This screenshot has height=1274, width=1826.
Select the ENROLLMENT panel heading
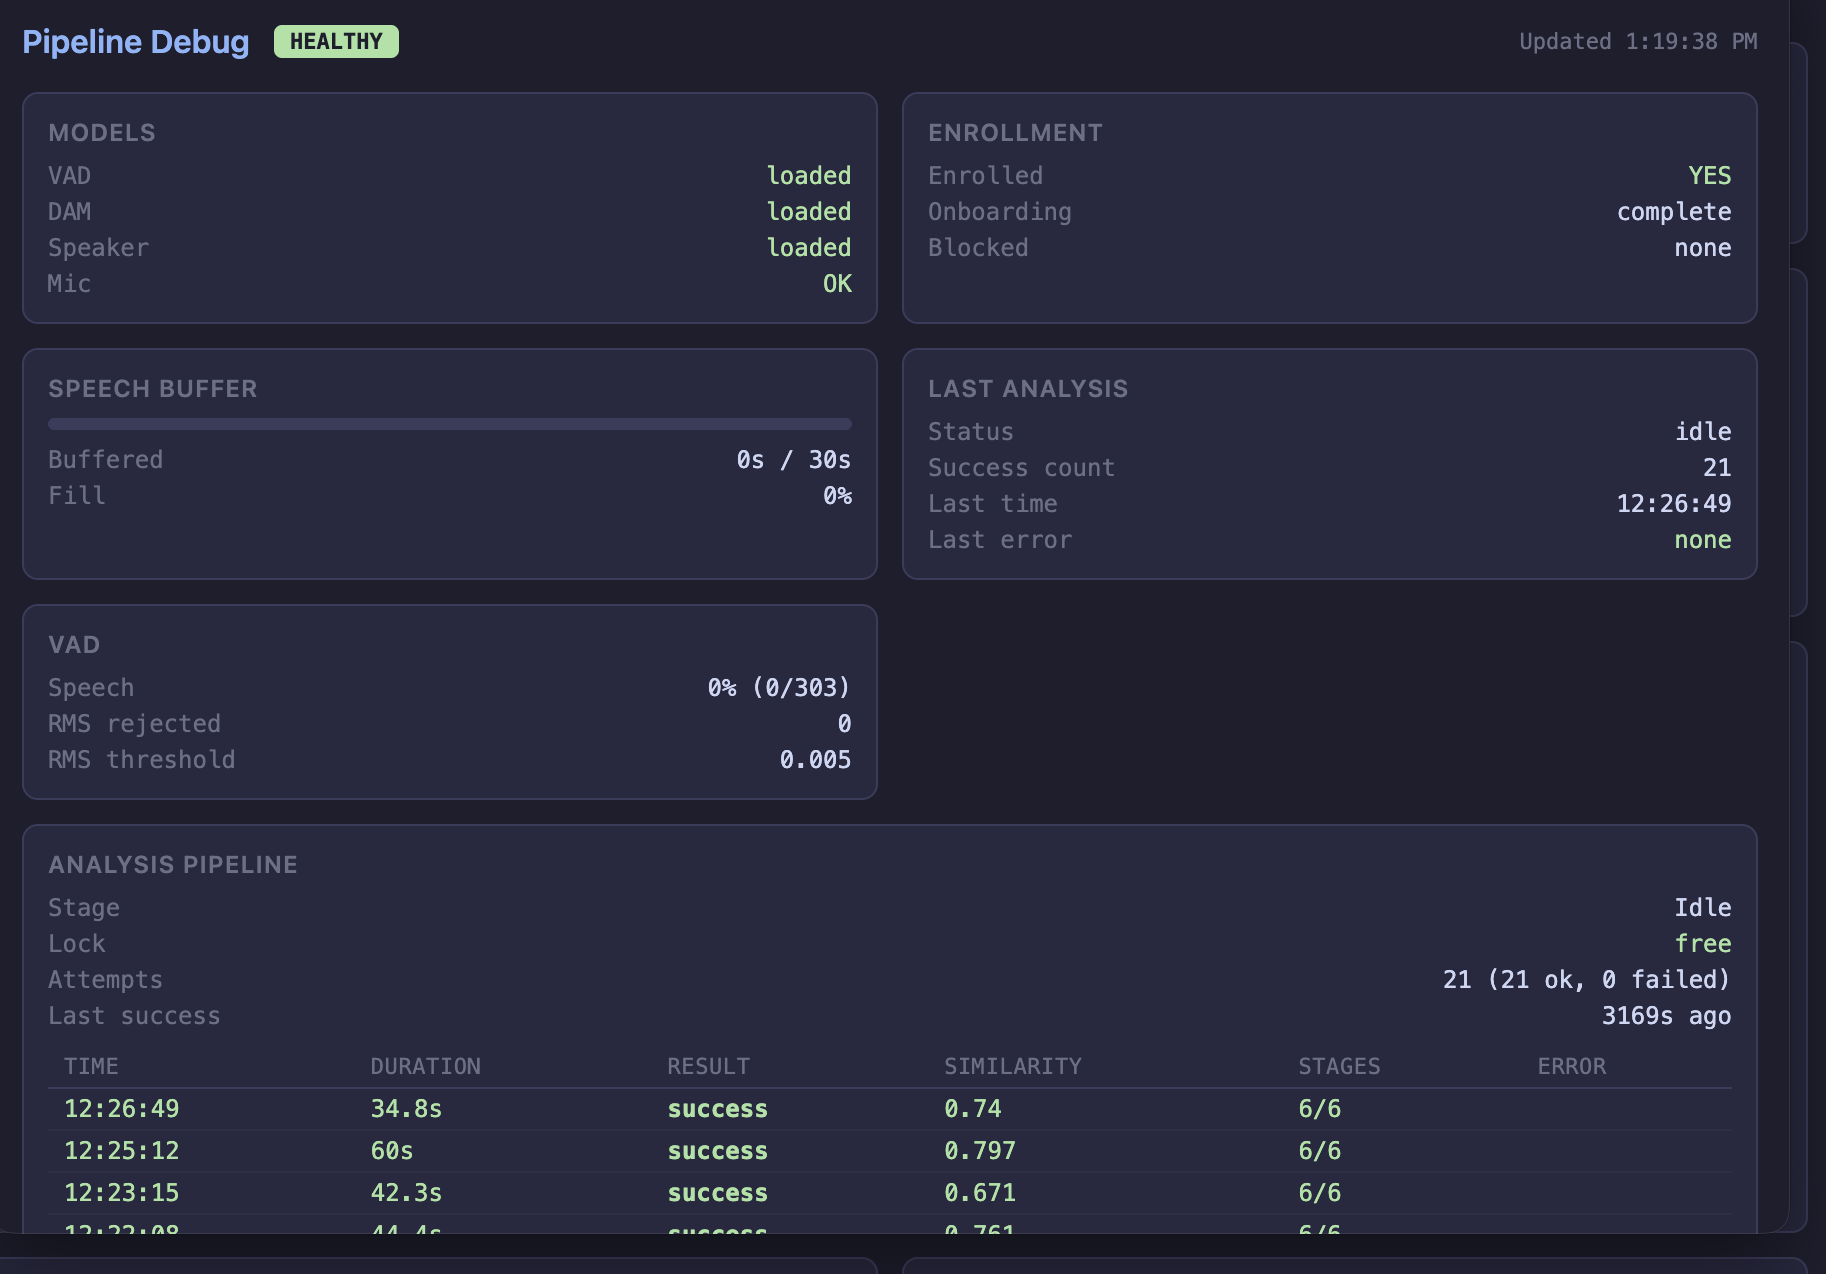click(1015, 133)
